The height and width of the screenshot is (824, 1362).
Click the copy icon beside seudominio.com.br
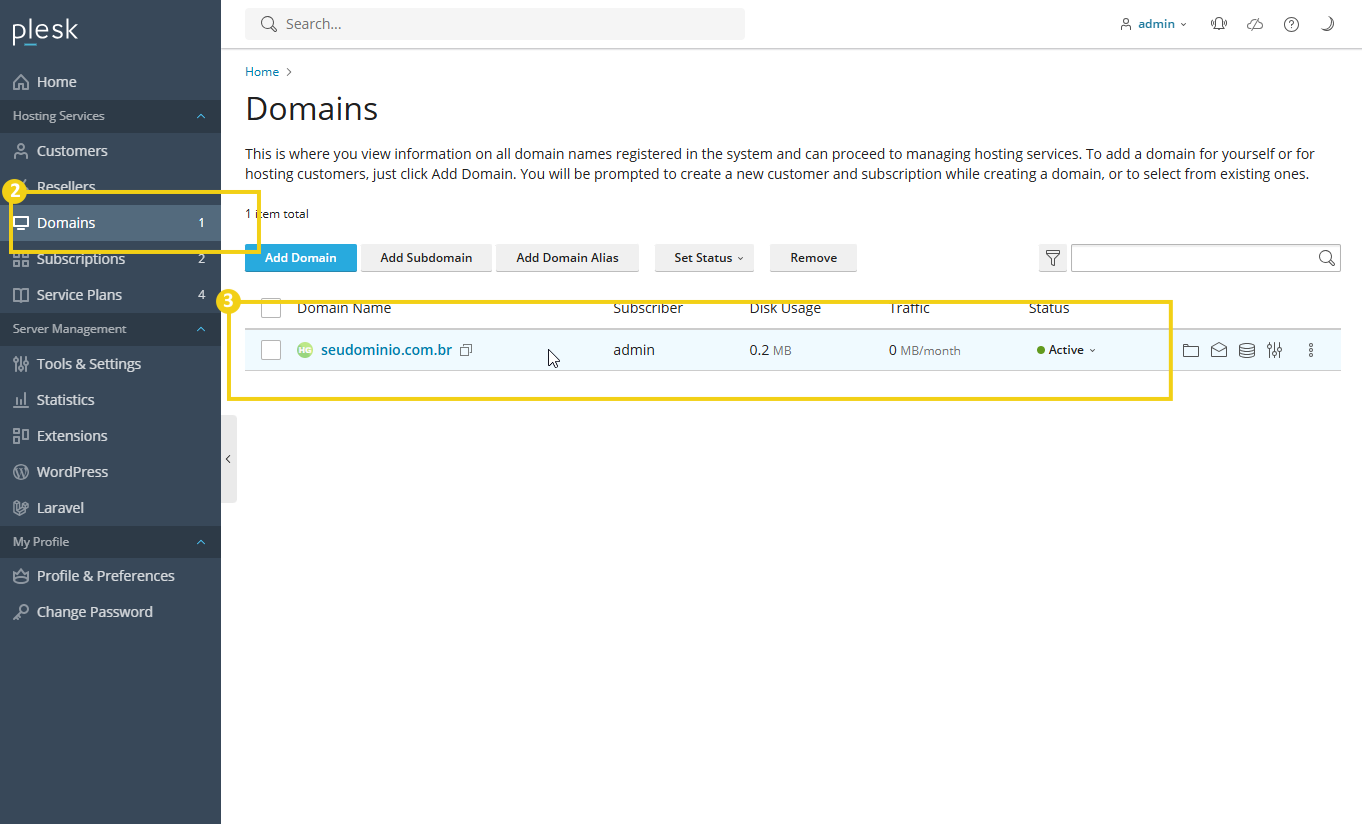tap(466, 350)
